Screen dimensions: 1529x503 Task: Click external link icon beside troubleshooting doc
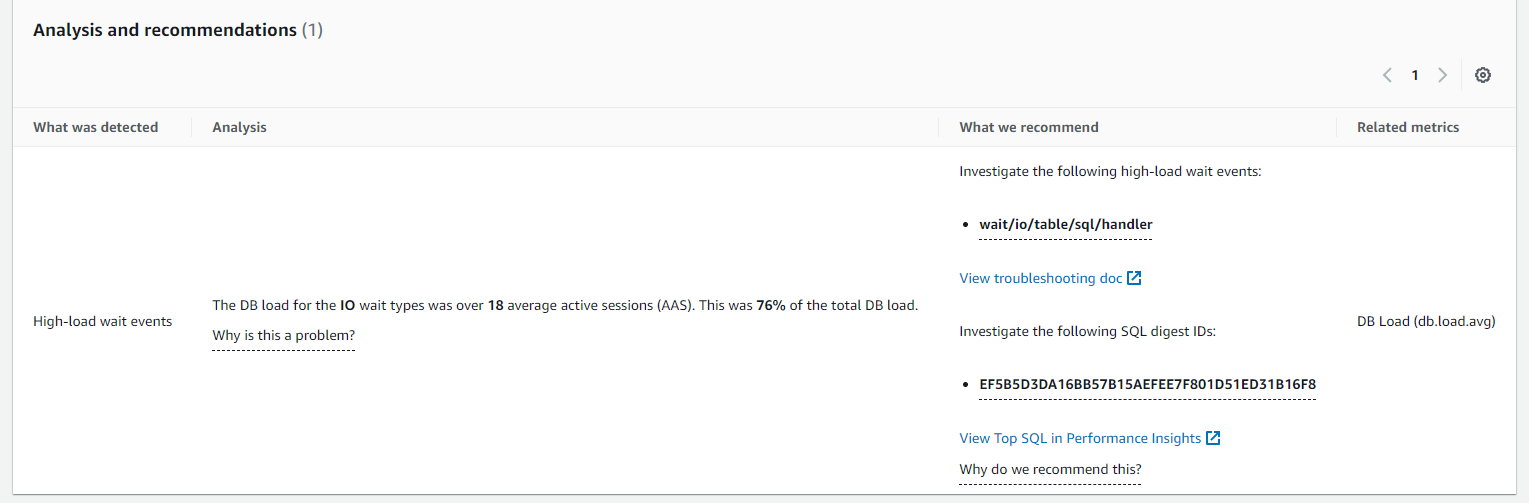pyautogui.click(x=1134, y=278)
